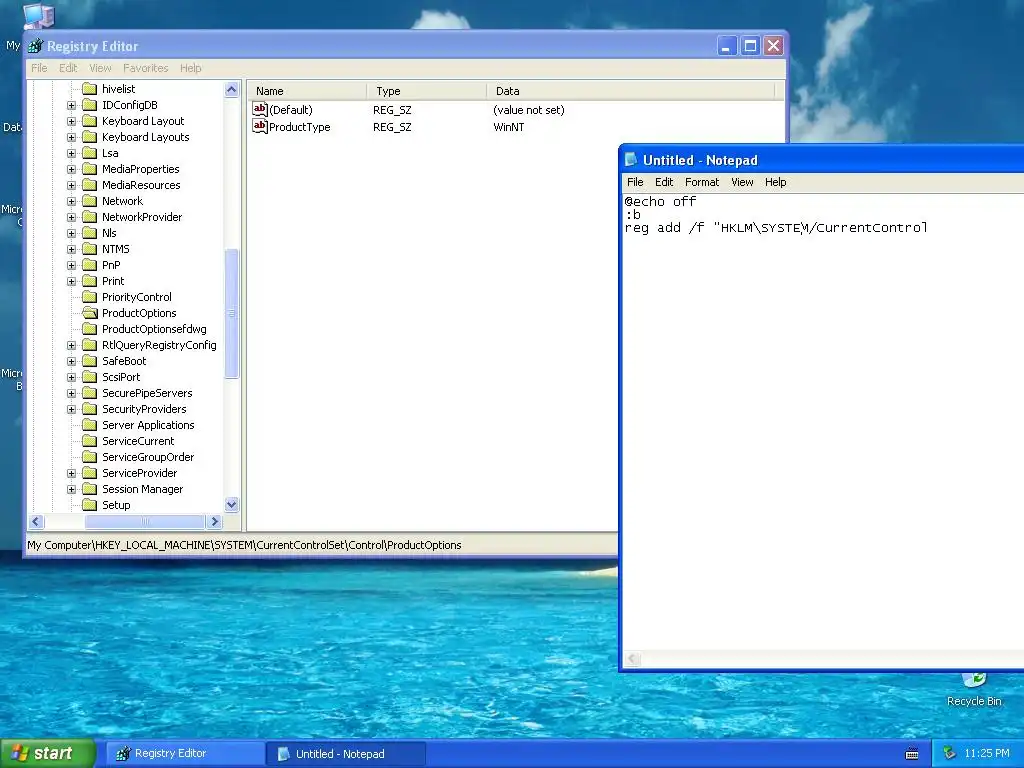Screen dimensions: 1024x768
Task: Click the WinNT data value
Action: click(508, 127)
